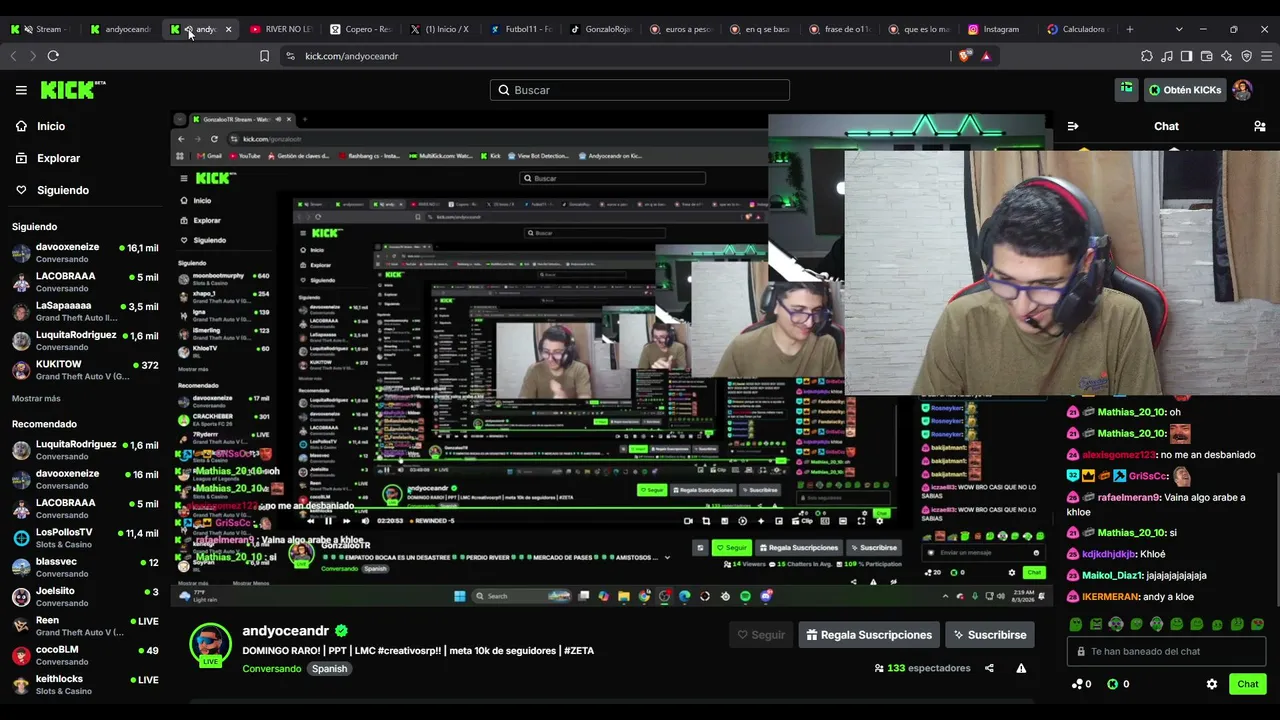
Task: Switch to the Copero browser tab
Action: coord(362,29)
